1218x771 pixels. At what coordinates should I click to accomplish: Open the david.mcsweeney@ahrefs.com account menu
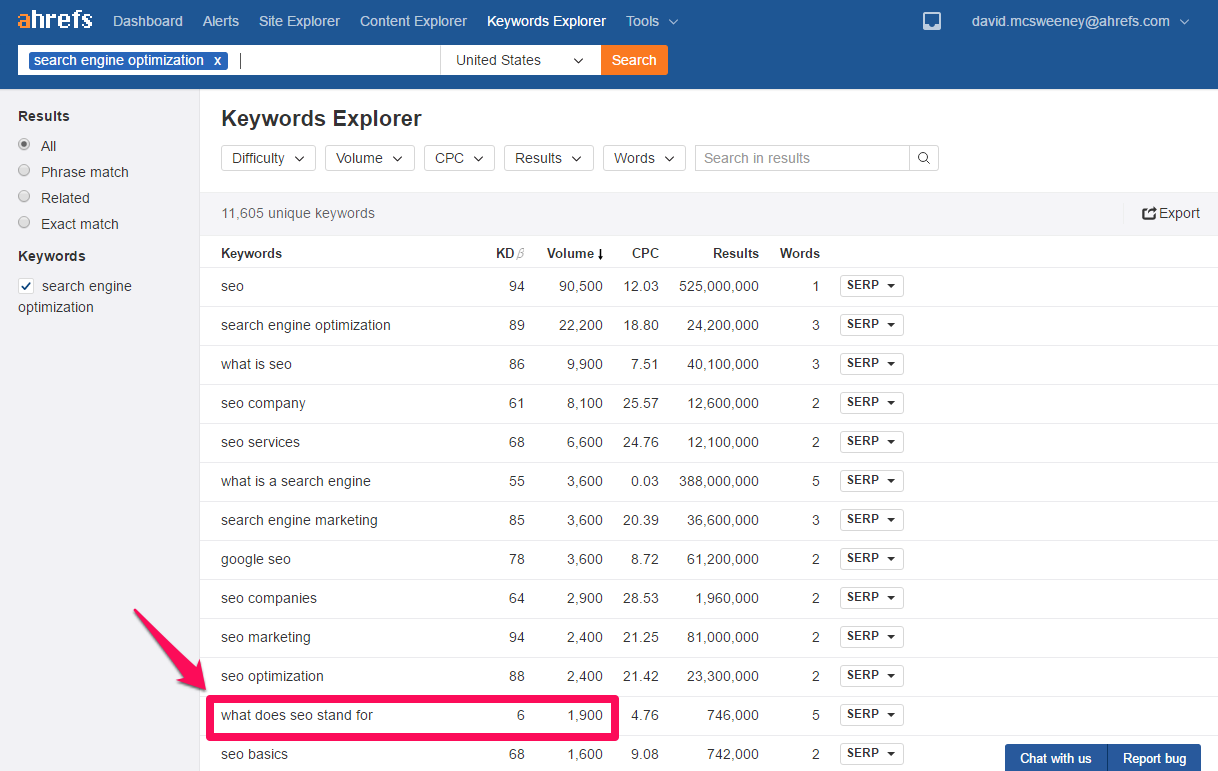[1081, 21]
